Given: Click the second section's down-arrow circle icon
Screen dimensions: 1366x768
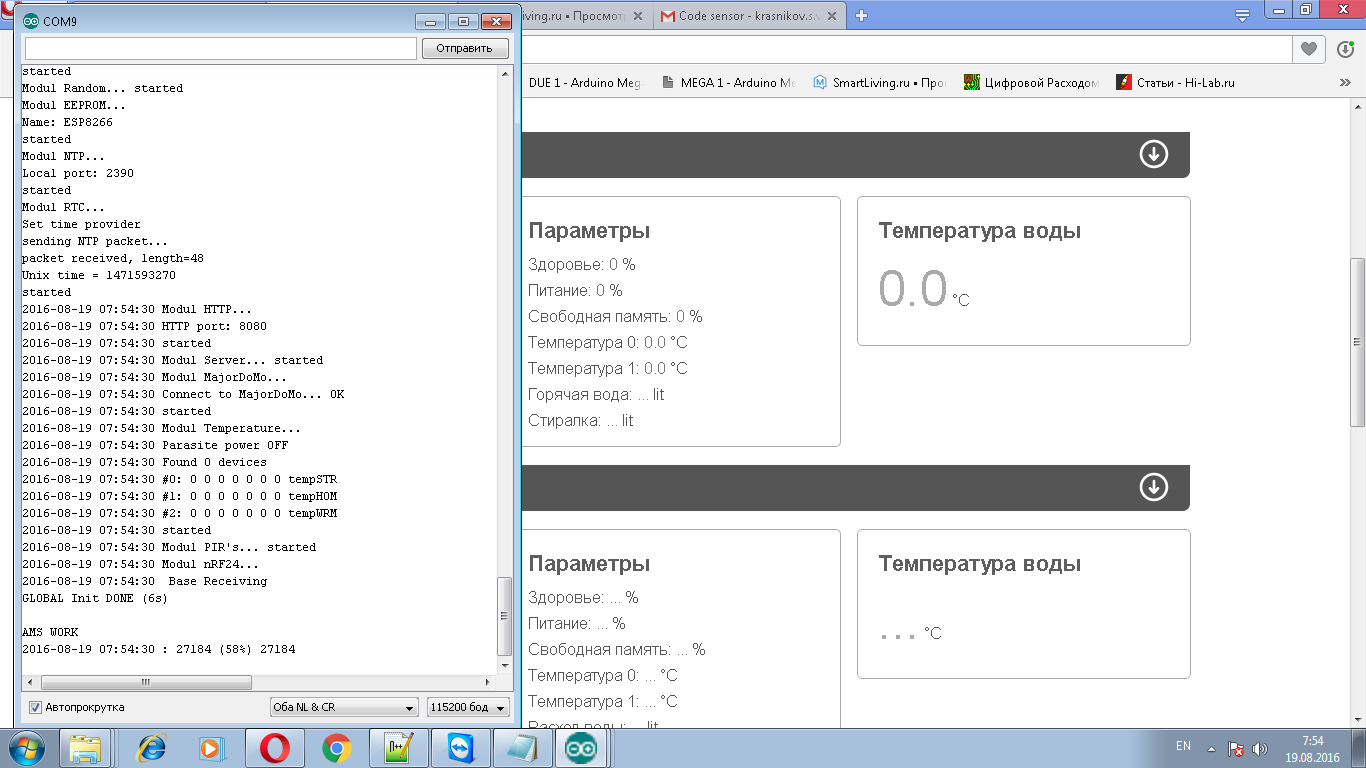Looking at the screenshot, I should 1154,487.
